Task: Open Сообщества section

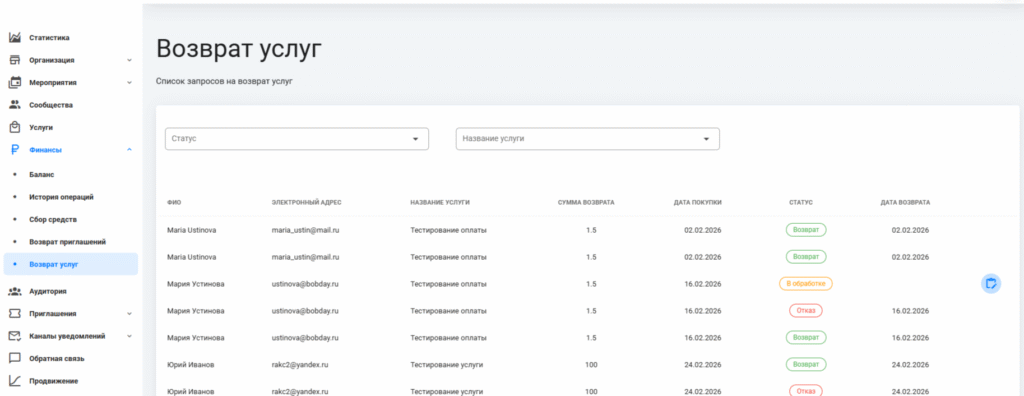Action: coord(50,105)
